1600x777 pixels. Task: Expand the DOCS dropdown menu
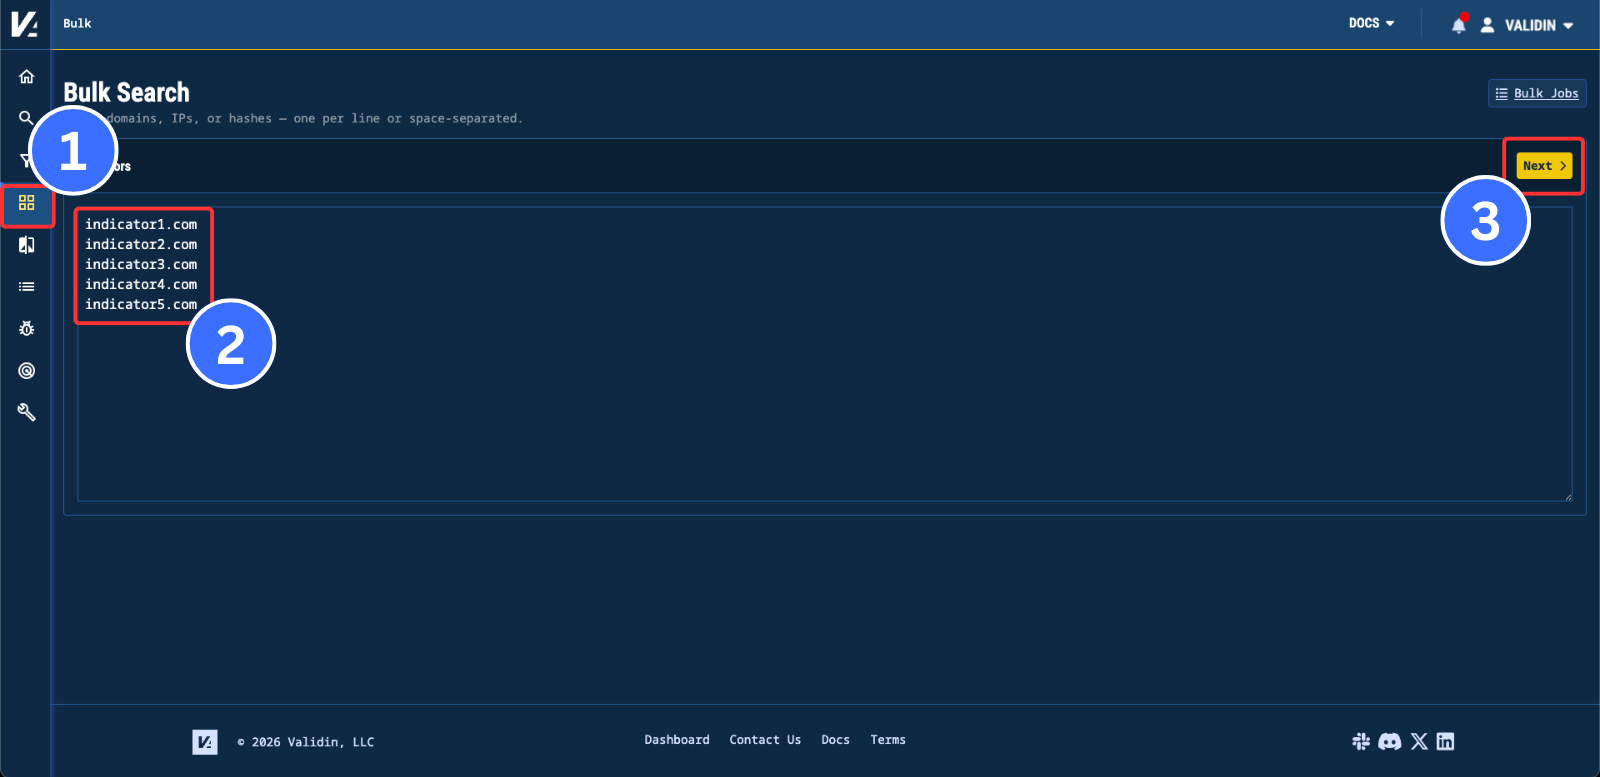1371,23
